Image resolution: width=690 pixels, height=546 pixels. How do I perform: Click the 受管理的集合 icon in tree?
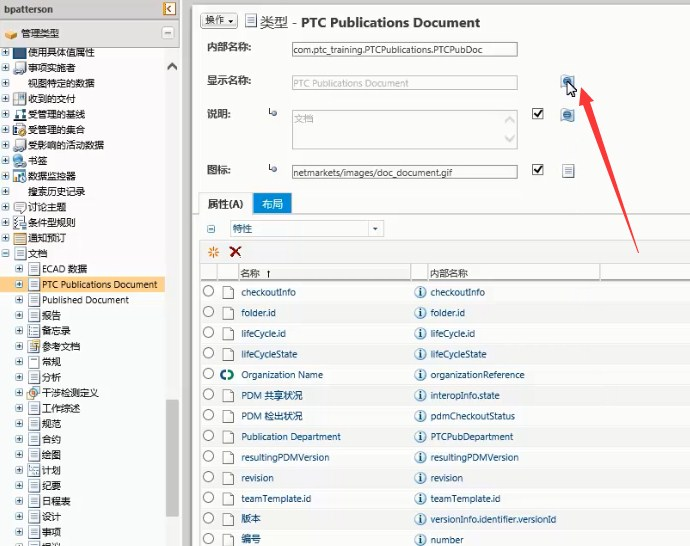(x=19, y=130)
